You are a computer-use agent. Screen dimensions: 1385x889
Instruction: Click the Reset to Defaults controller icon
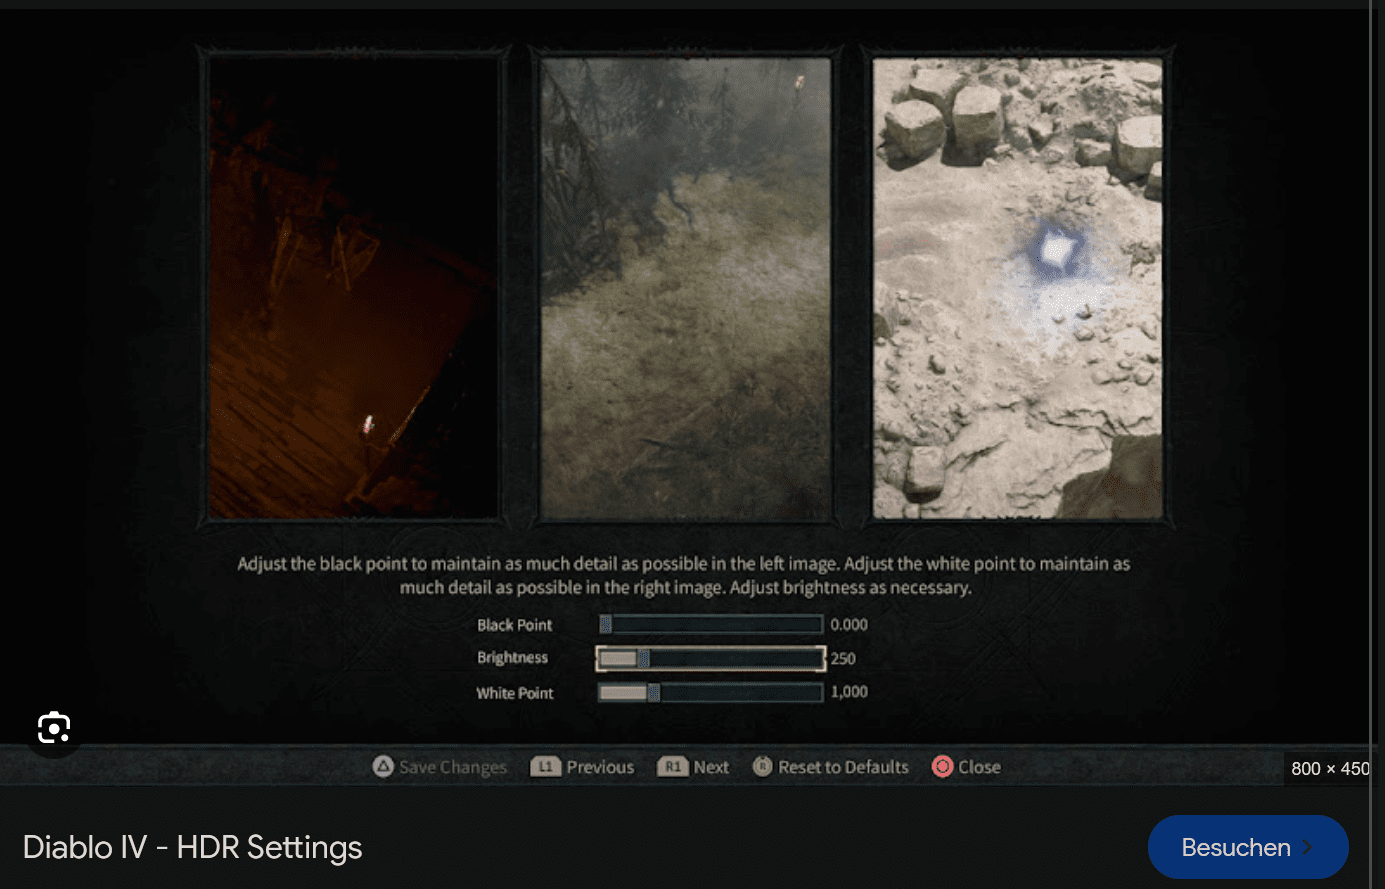click(762, 767)
